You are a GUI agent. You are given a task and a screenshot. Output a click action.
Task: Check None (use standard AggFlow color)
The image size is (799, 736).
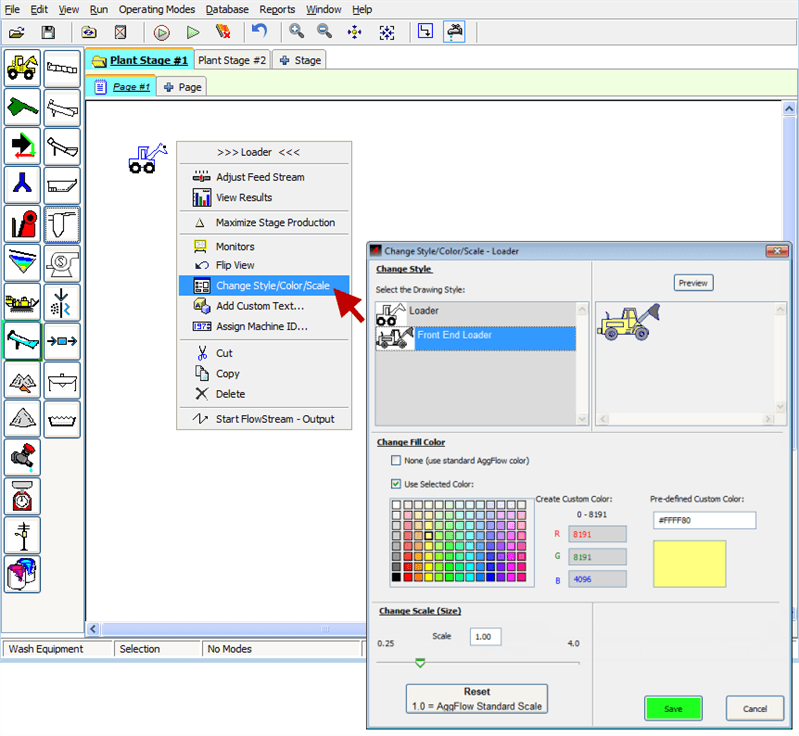pos(396,461)
